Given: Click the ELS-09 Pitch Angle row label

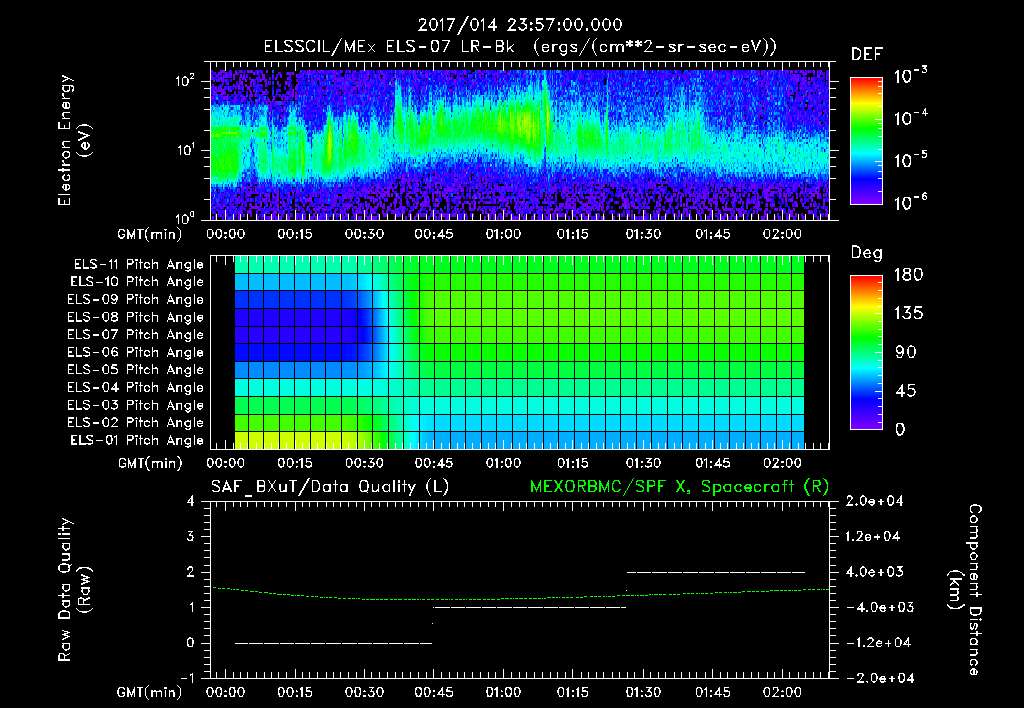Looking at the screenshot, I should pyautogui.click(x=136, y=300).
